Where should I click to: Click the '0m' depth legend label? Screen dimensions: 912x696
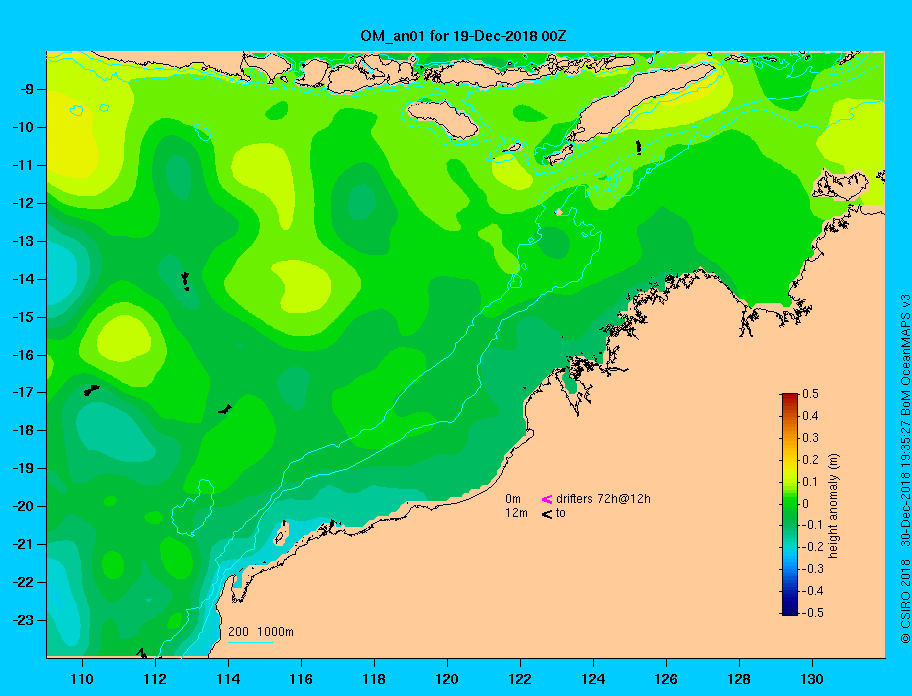click(x=513, y=499)
